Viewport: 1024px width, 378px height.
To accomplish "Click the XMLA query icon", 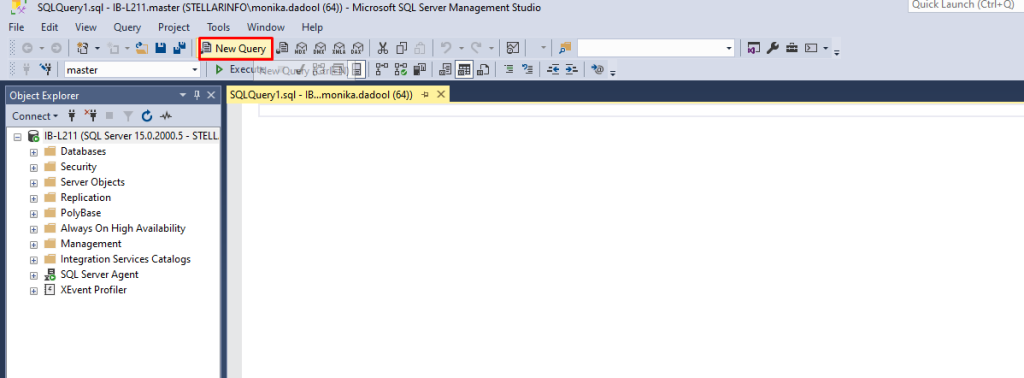I will pyautogui.click(x=339, y=48).
